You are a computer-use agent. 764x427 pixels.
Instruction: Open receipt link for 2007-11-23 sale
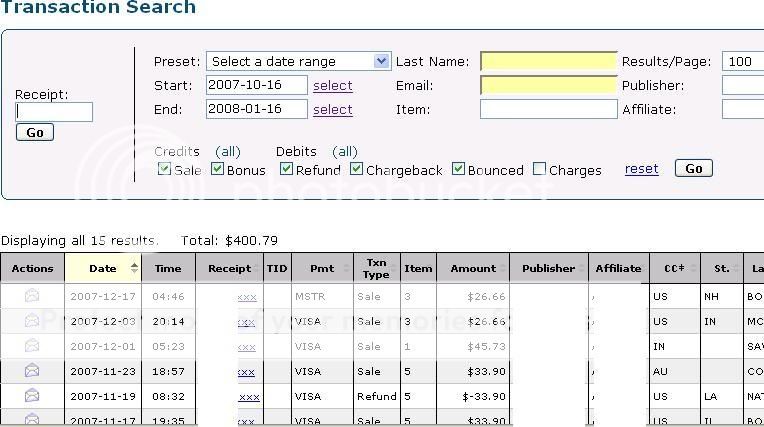[247, 372]
